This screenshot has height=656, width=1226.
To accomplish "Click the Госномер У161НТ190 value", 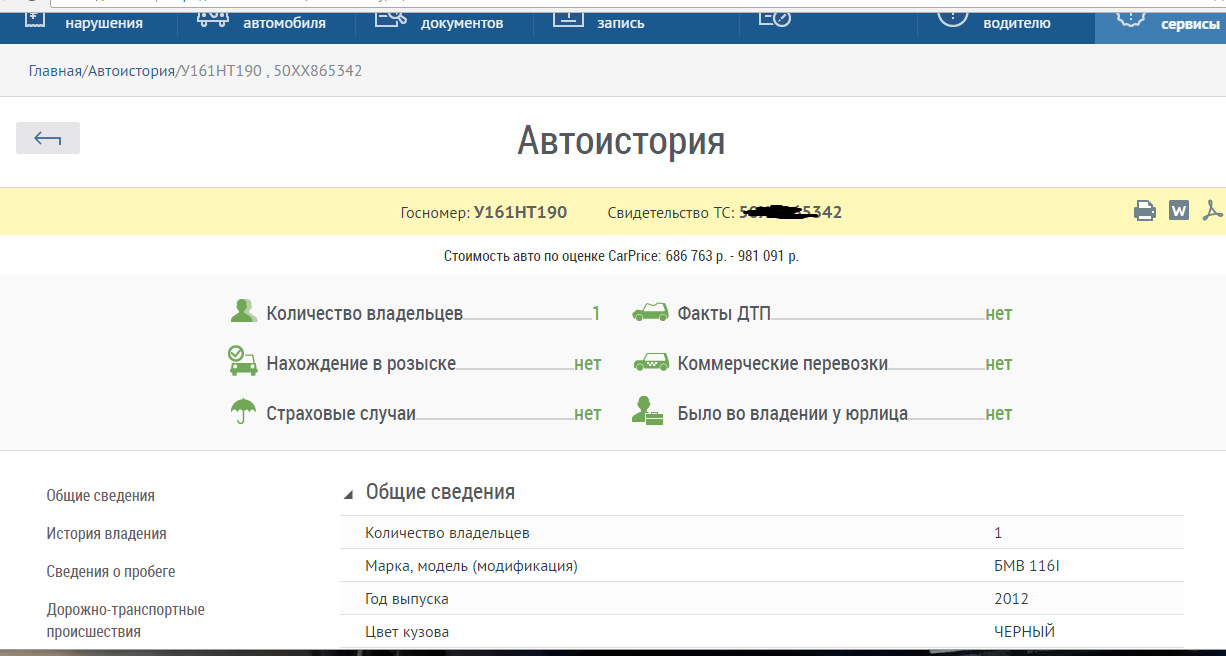I will [x=520, y=212].
